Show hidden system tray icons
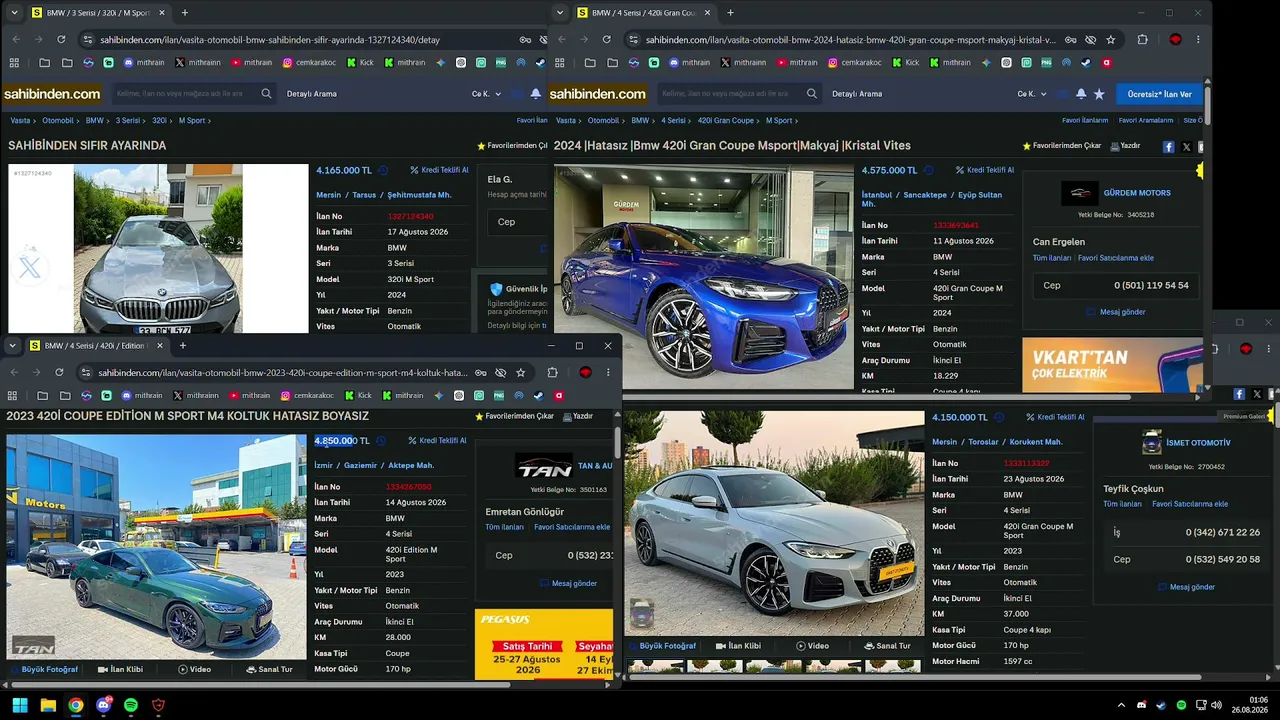 [x=1121, y=705]
